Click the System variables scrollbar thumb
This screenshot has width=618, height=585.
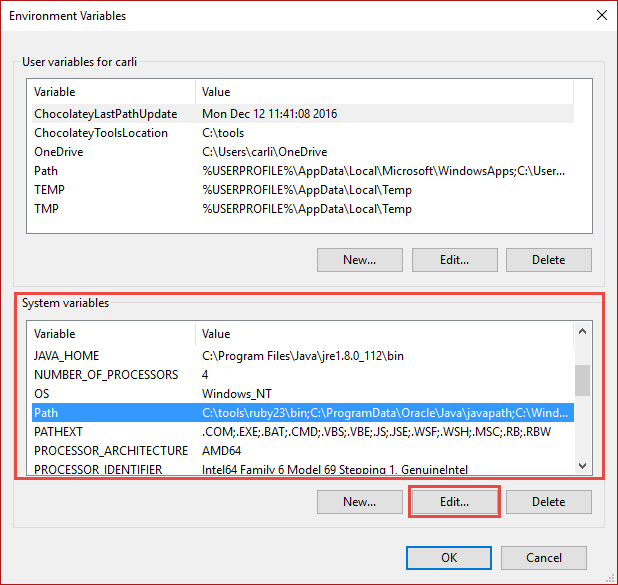[x=582, y=380]
